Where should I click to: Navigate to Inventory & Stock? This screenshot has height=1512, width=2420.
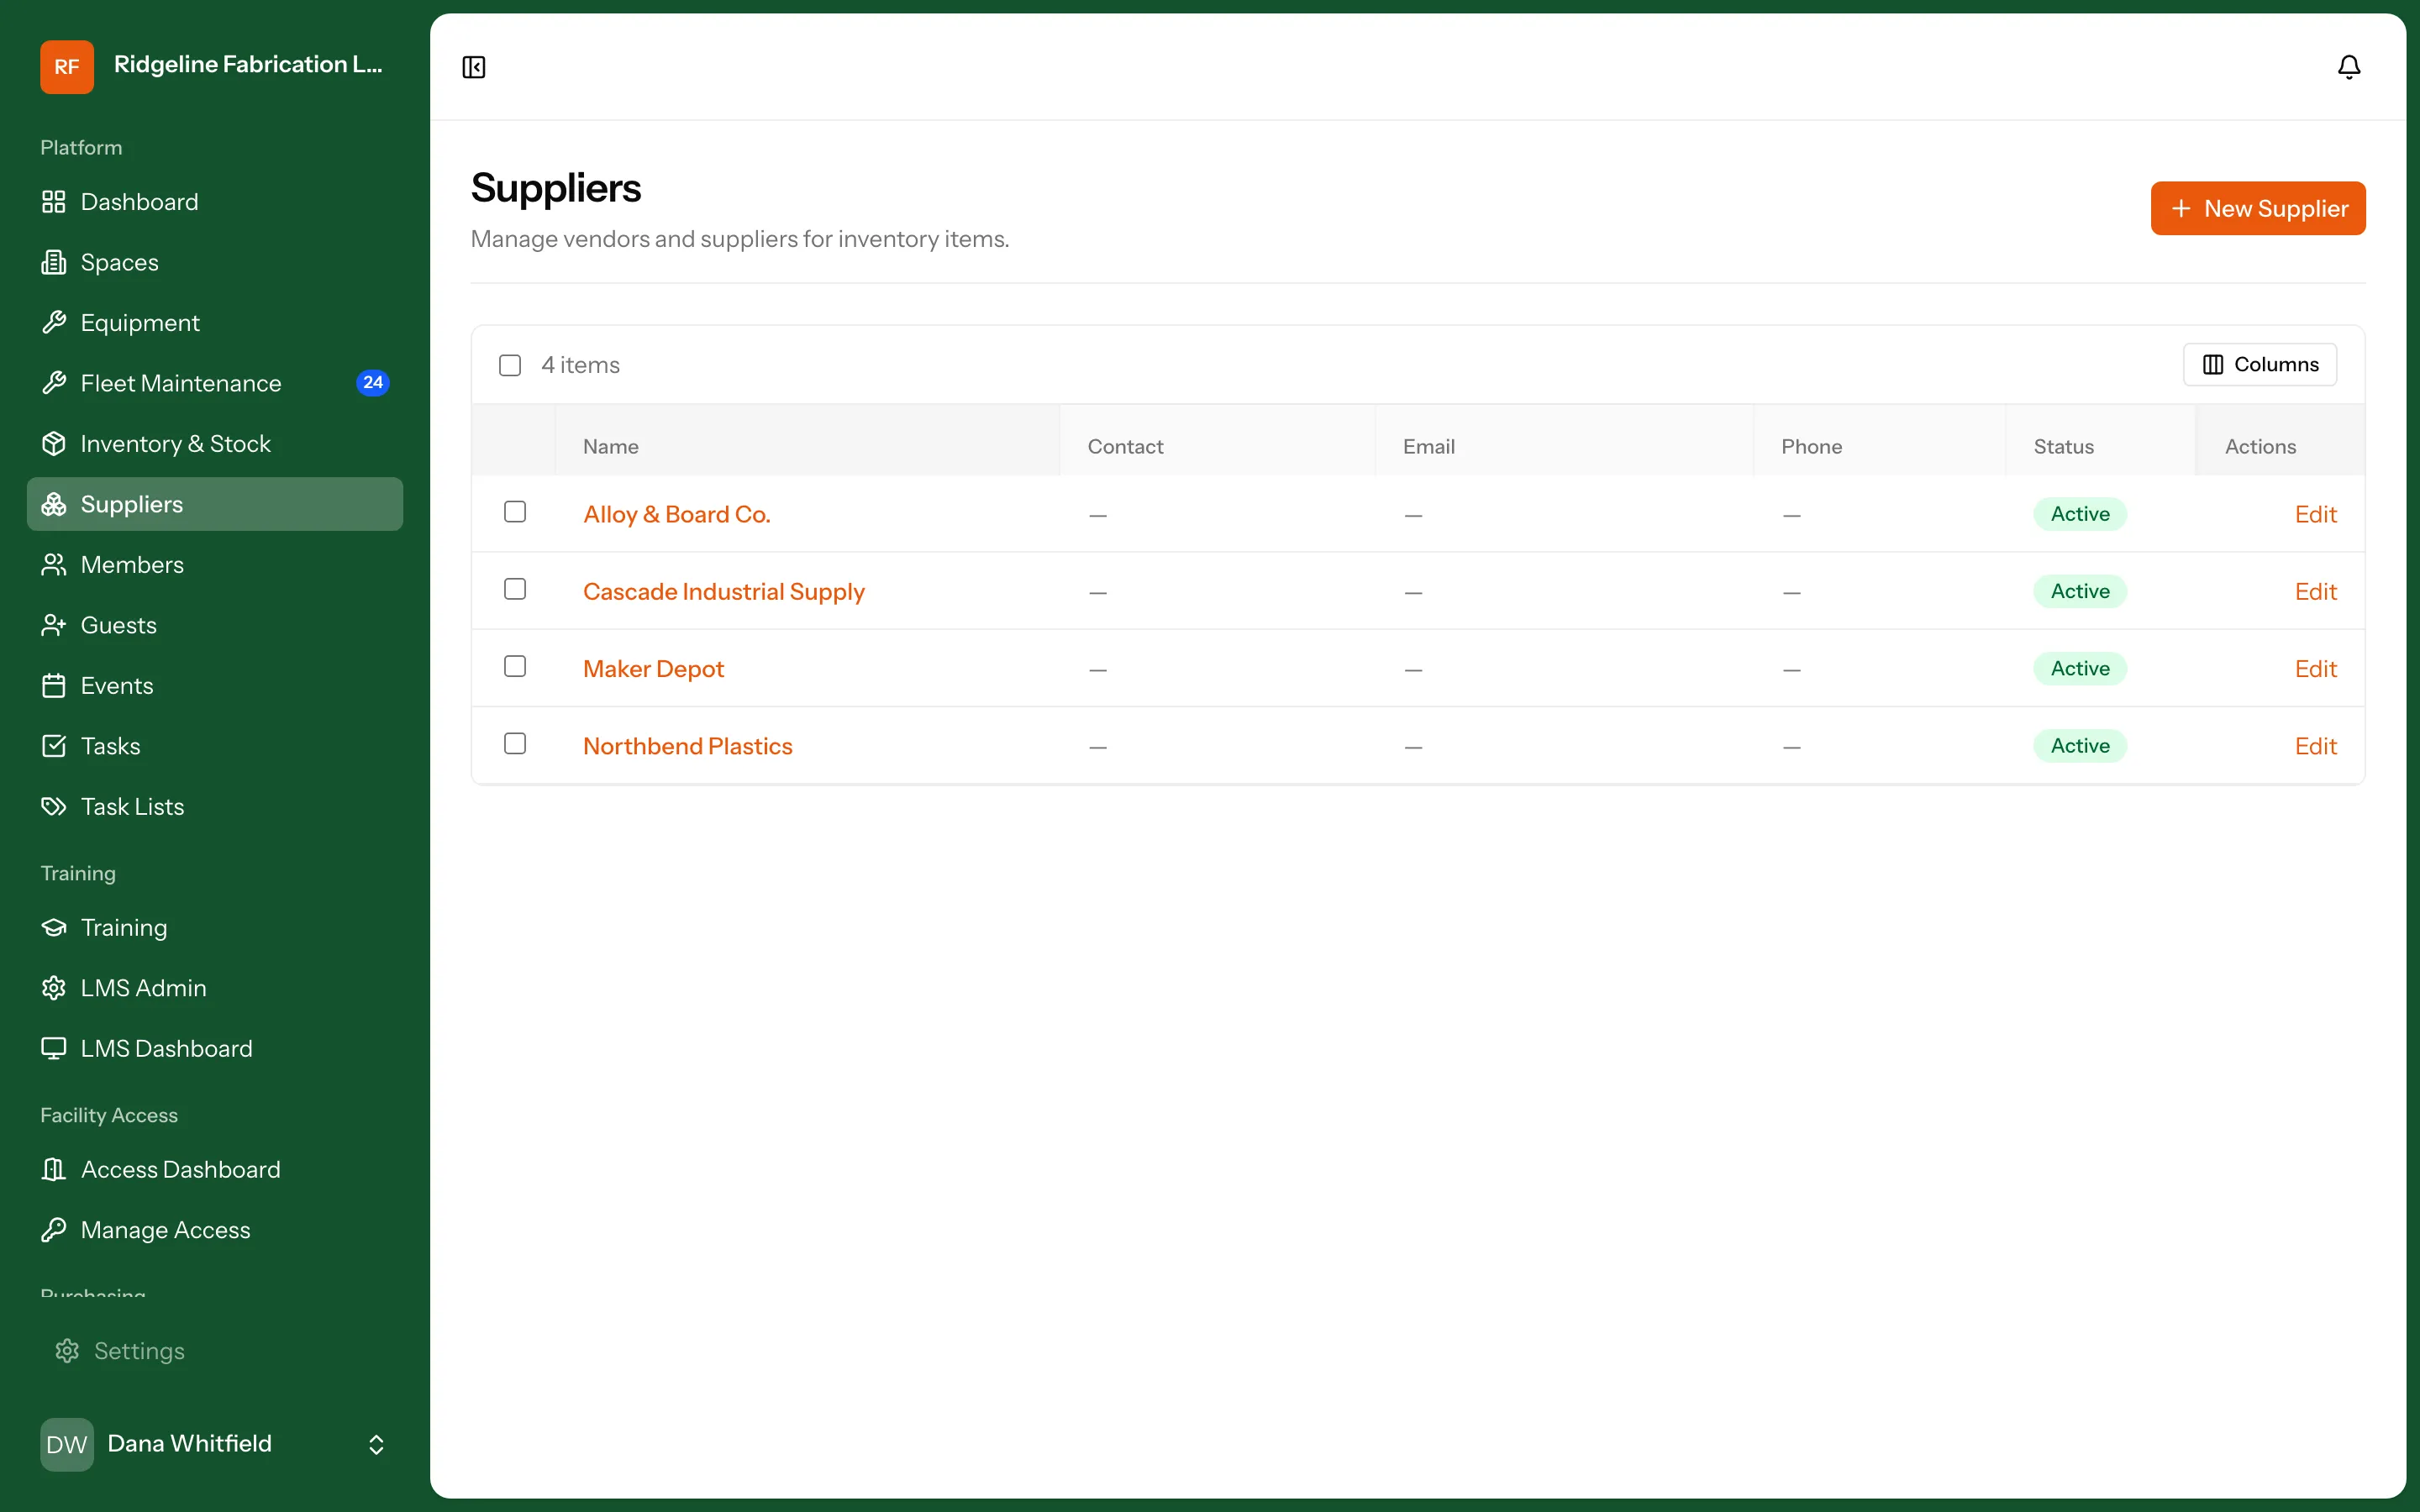click(215, 444)
